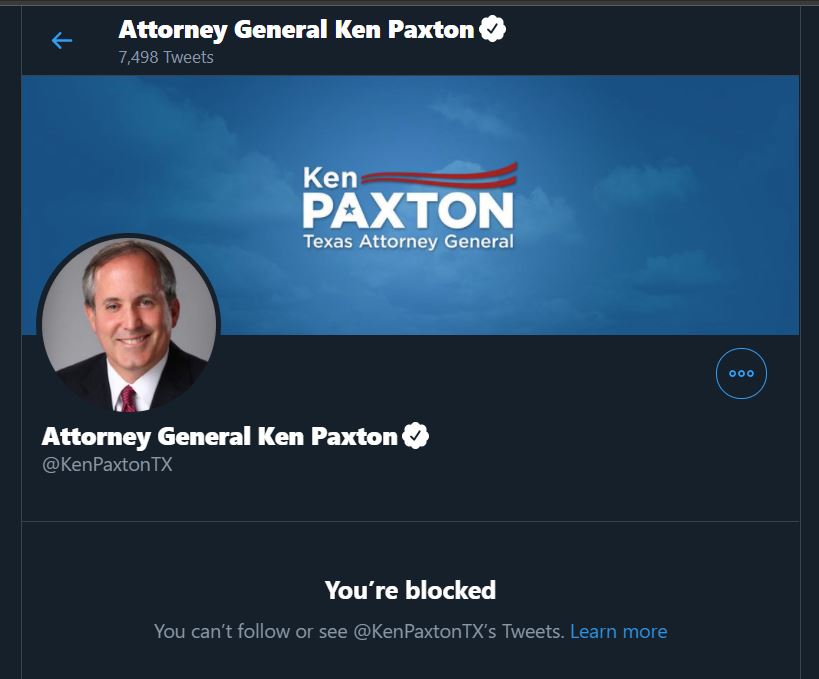The image size is (819, 679).
Task: Click the You're blocked heading text
Action: (x=409, y=590)
